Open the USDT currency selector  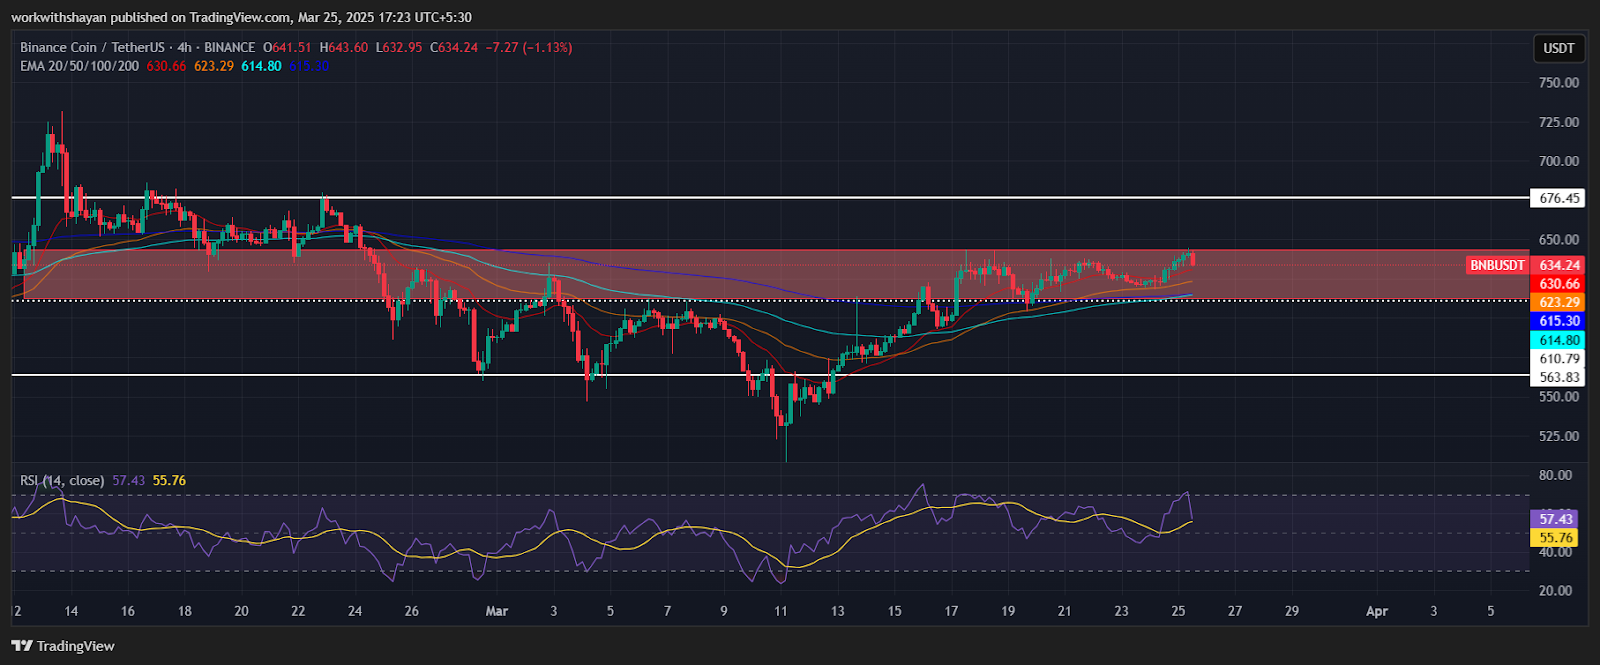tap(1558, 48)
